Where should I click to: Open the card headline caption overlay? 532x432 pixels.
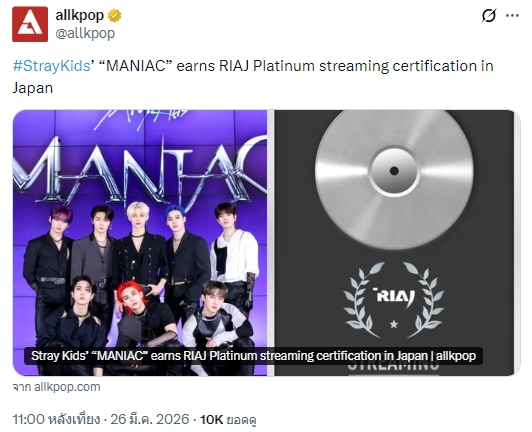pyautogui.click(x=253, y=356)
